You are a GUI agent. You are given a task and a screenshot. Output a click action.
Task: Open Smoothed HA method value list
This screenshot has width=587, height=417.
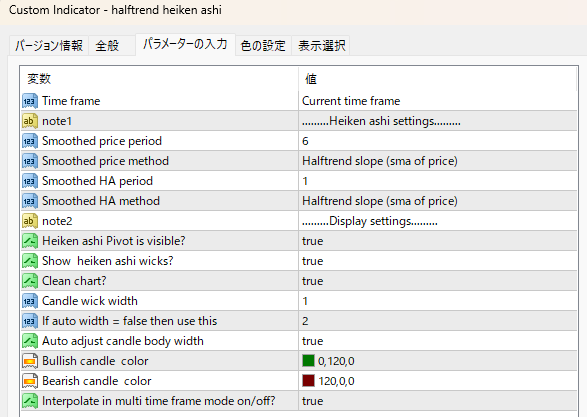(437, 201)
